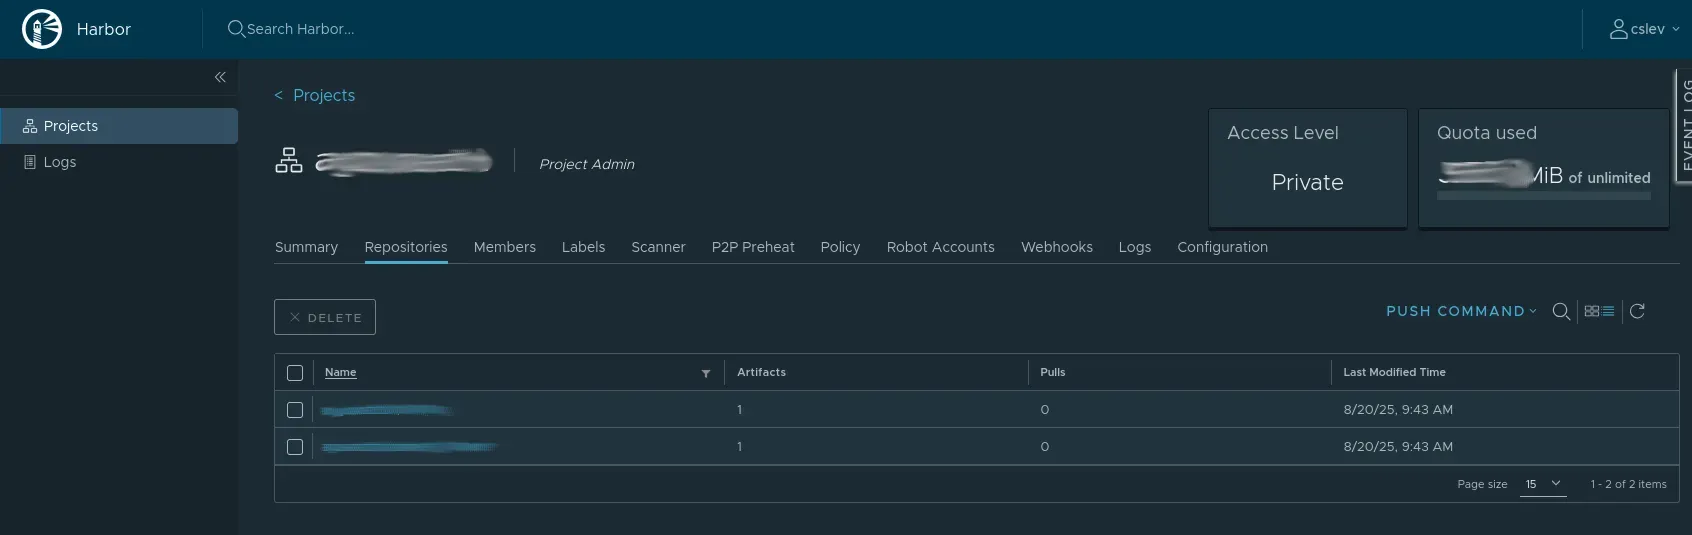The height and width of the screenshot is (535, 1692).
Task: Click the quota used progress bar
Action: click(1544, 196)
